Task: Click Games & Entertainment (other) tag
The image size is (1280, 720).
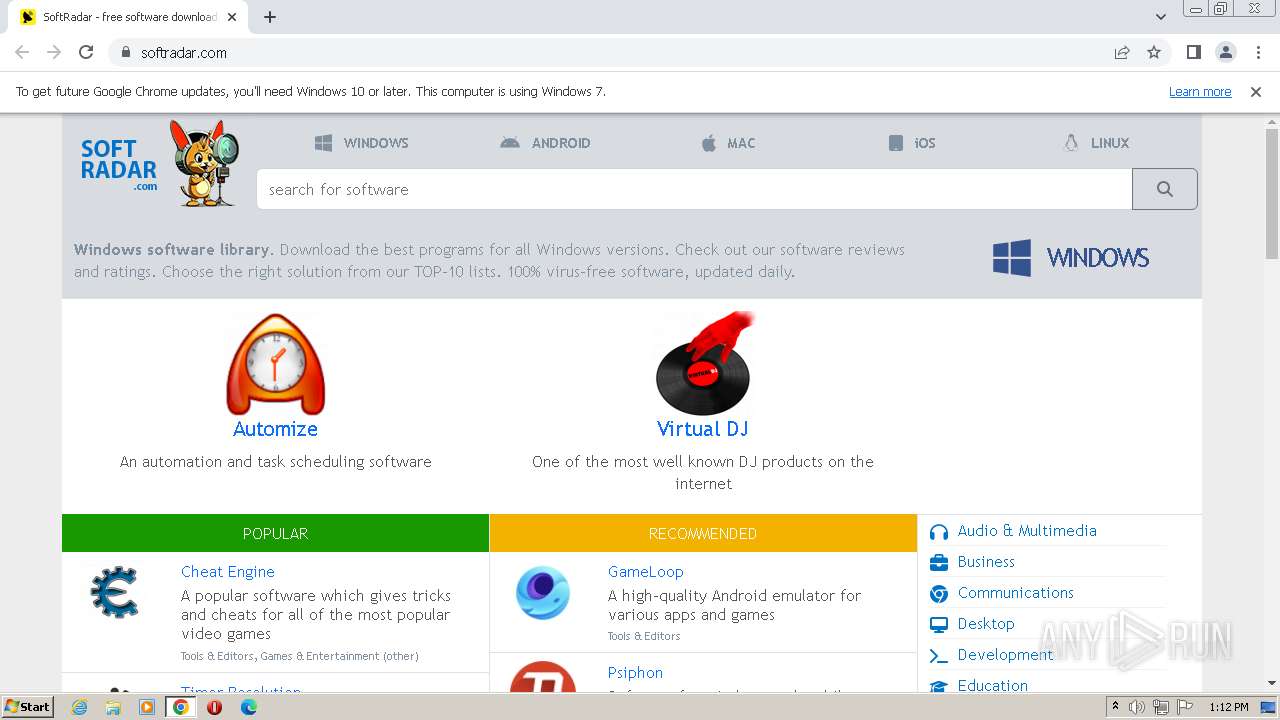Action: [341, 657]
